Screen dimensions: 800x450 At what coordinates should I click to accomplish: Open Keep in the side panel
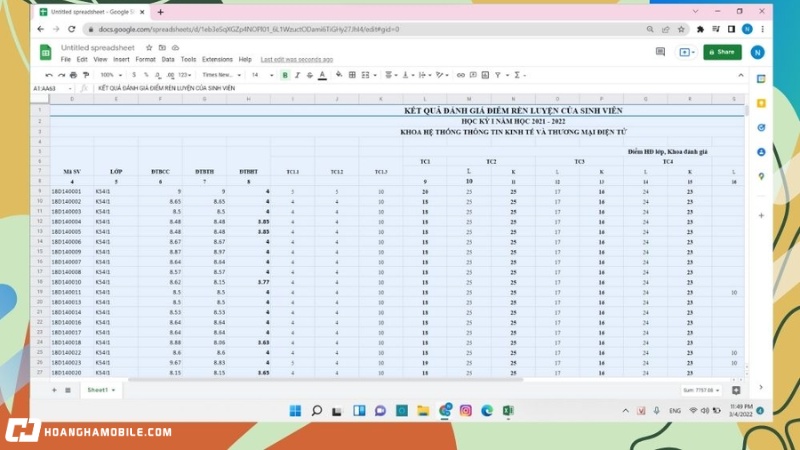tap(761, 103)
